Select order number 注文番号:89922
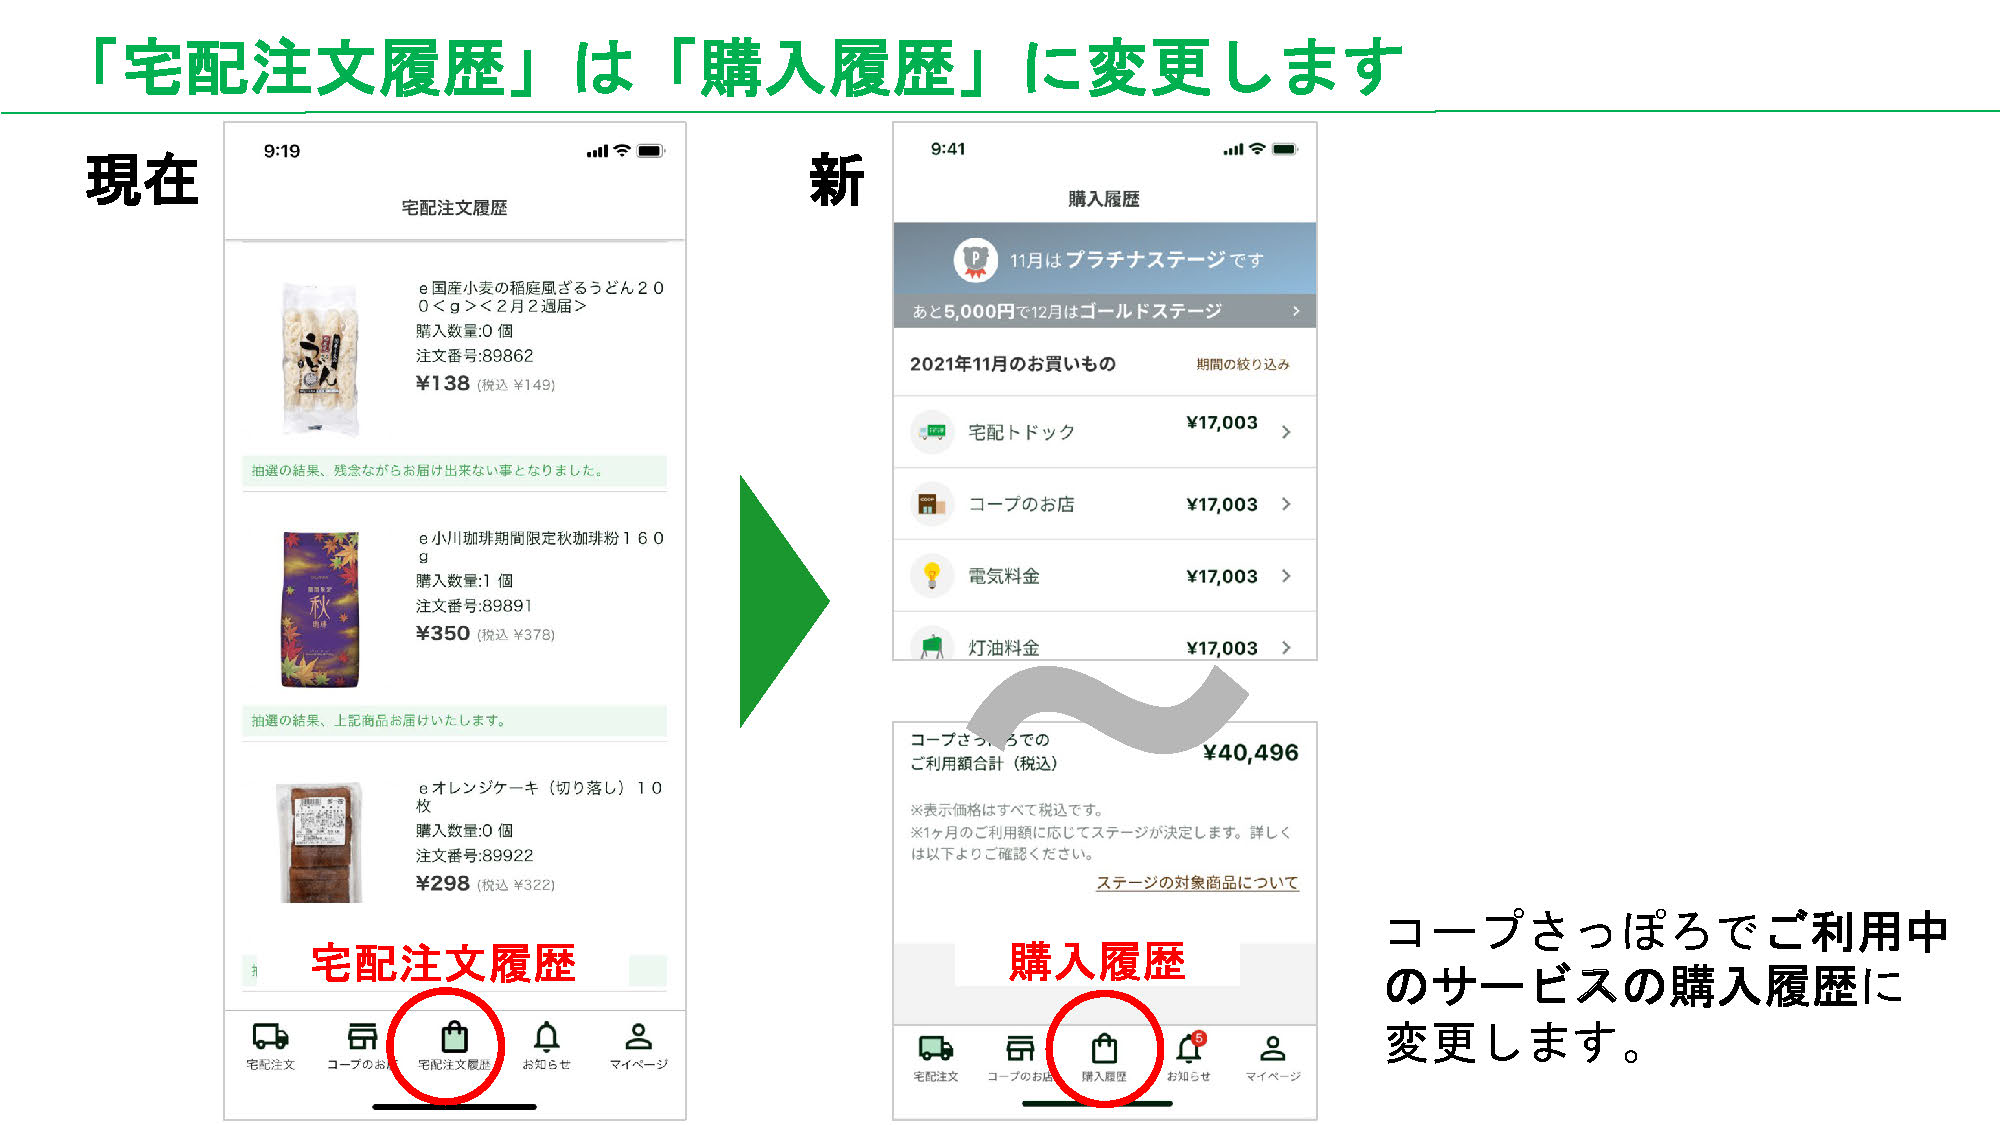 point(474,856)
